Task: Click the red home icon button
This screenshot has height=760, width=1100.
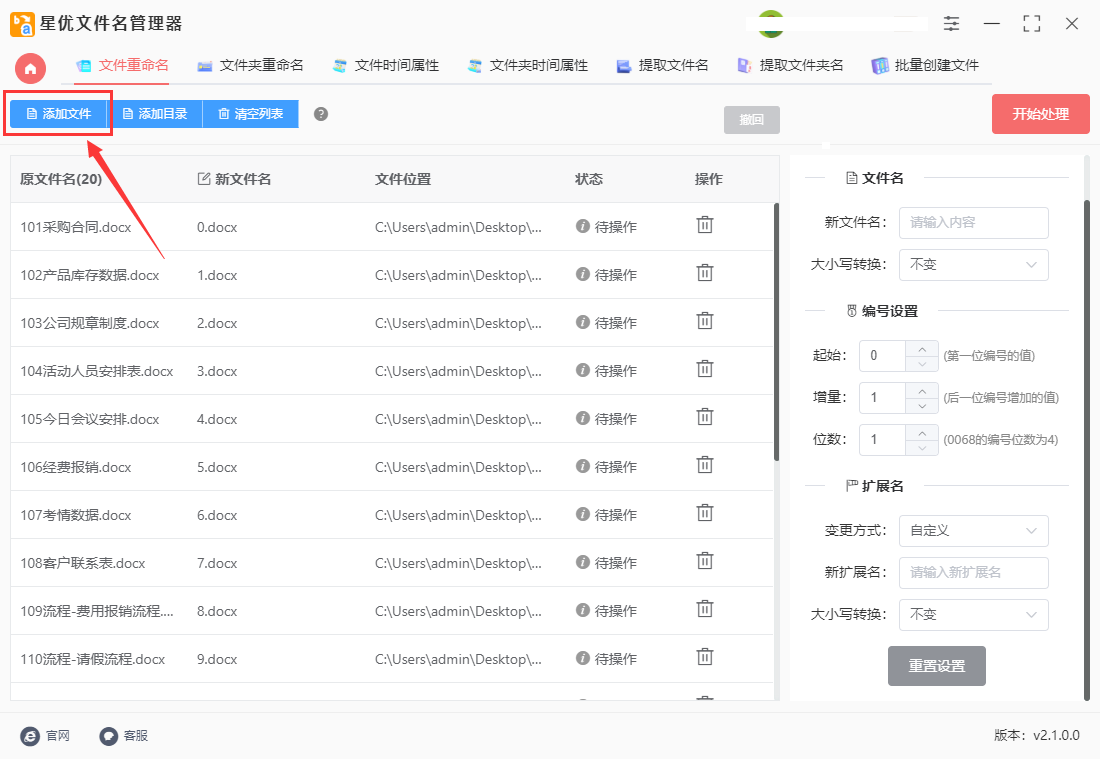Action: click(30, 68)
